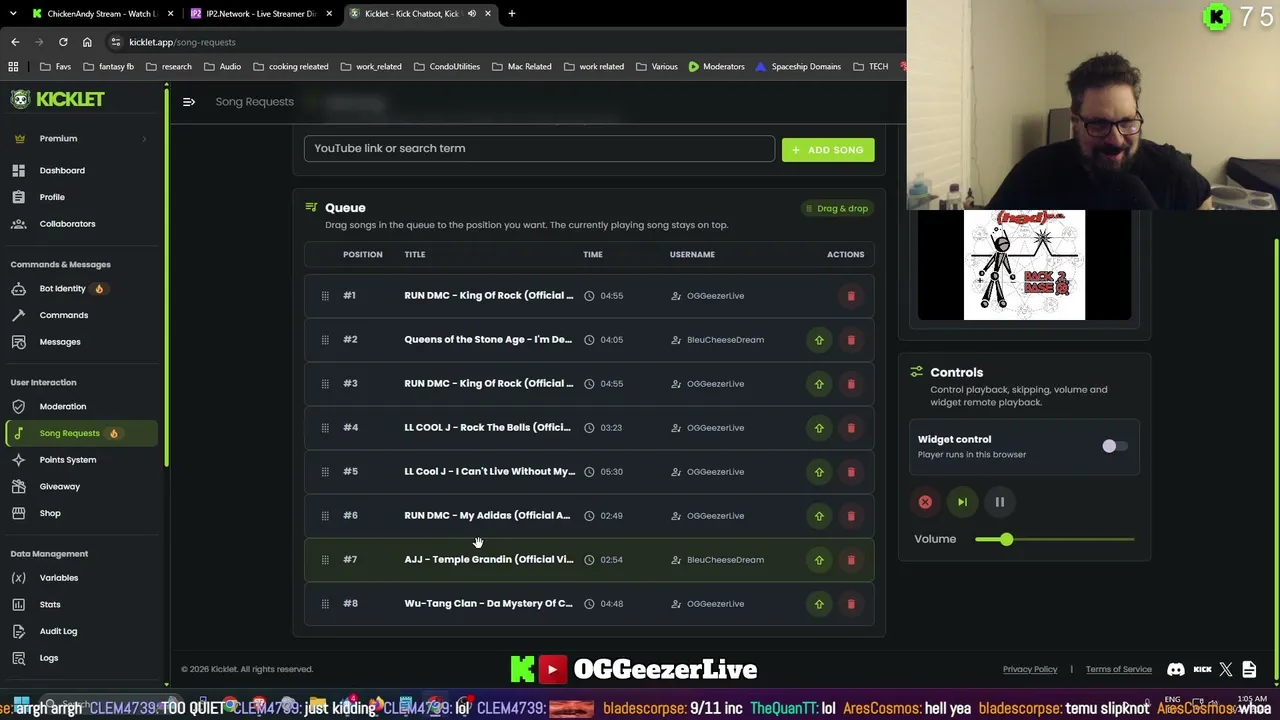Open the Audio bookmark folder

(x=222, y=67)
